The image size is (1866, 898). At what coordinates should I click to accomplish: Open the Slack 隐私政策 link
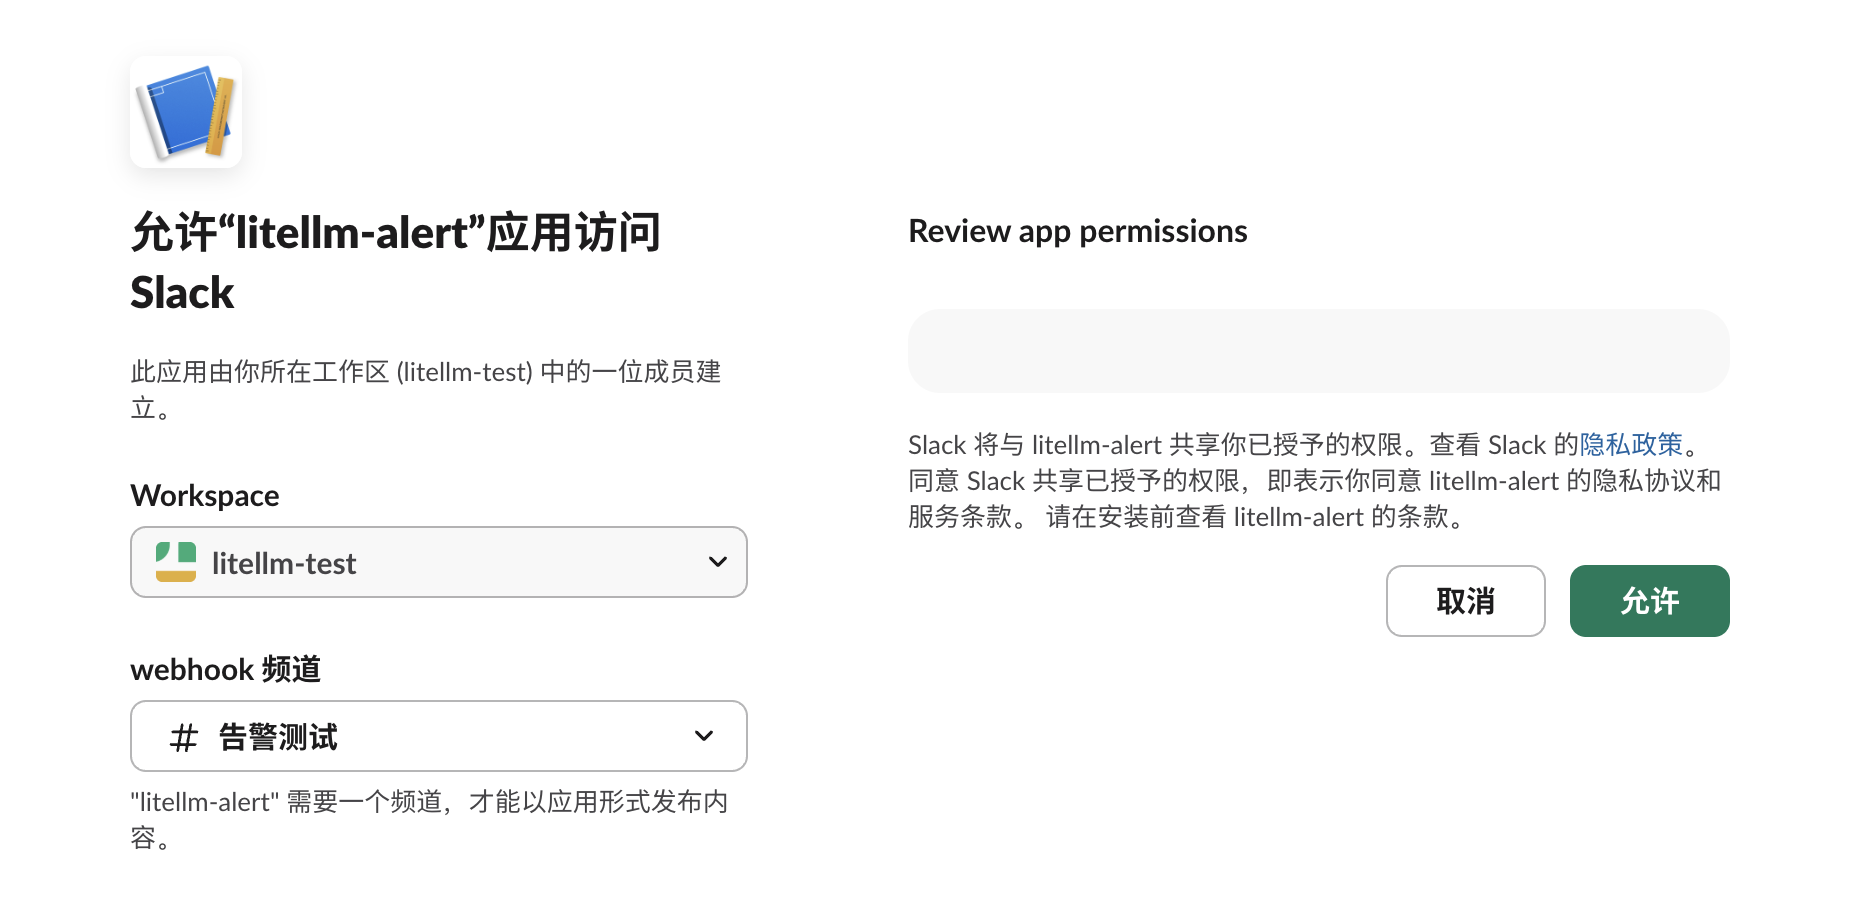pyautogui.click(x=1630, y=444)
